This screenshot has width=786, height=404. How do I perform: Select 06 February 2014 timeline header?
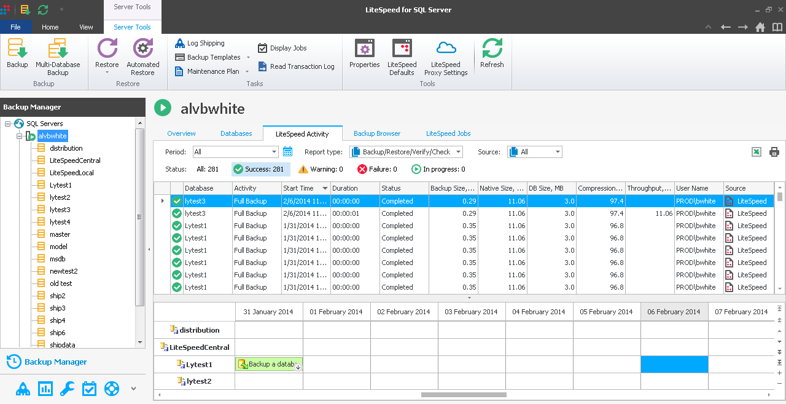[x=674, y=312]
